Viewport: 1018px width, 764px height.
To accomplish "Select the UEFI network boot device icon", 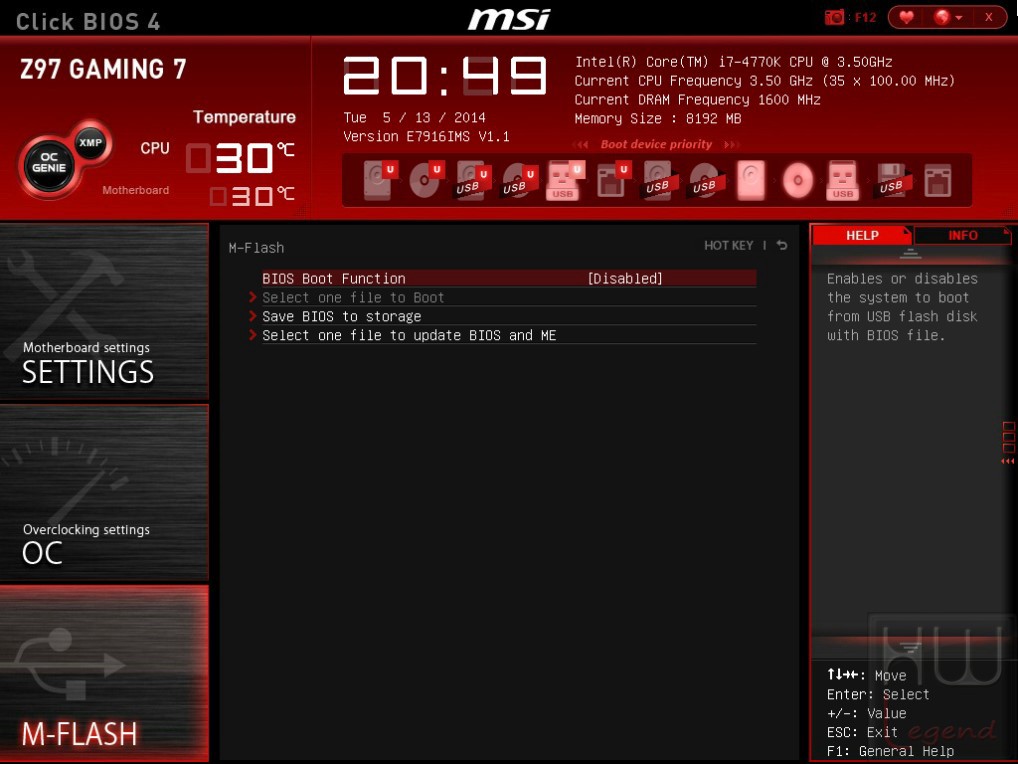I will pyautogui.click(x=613, y=180).
